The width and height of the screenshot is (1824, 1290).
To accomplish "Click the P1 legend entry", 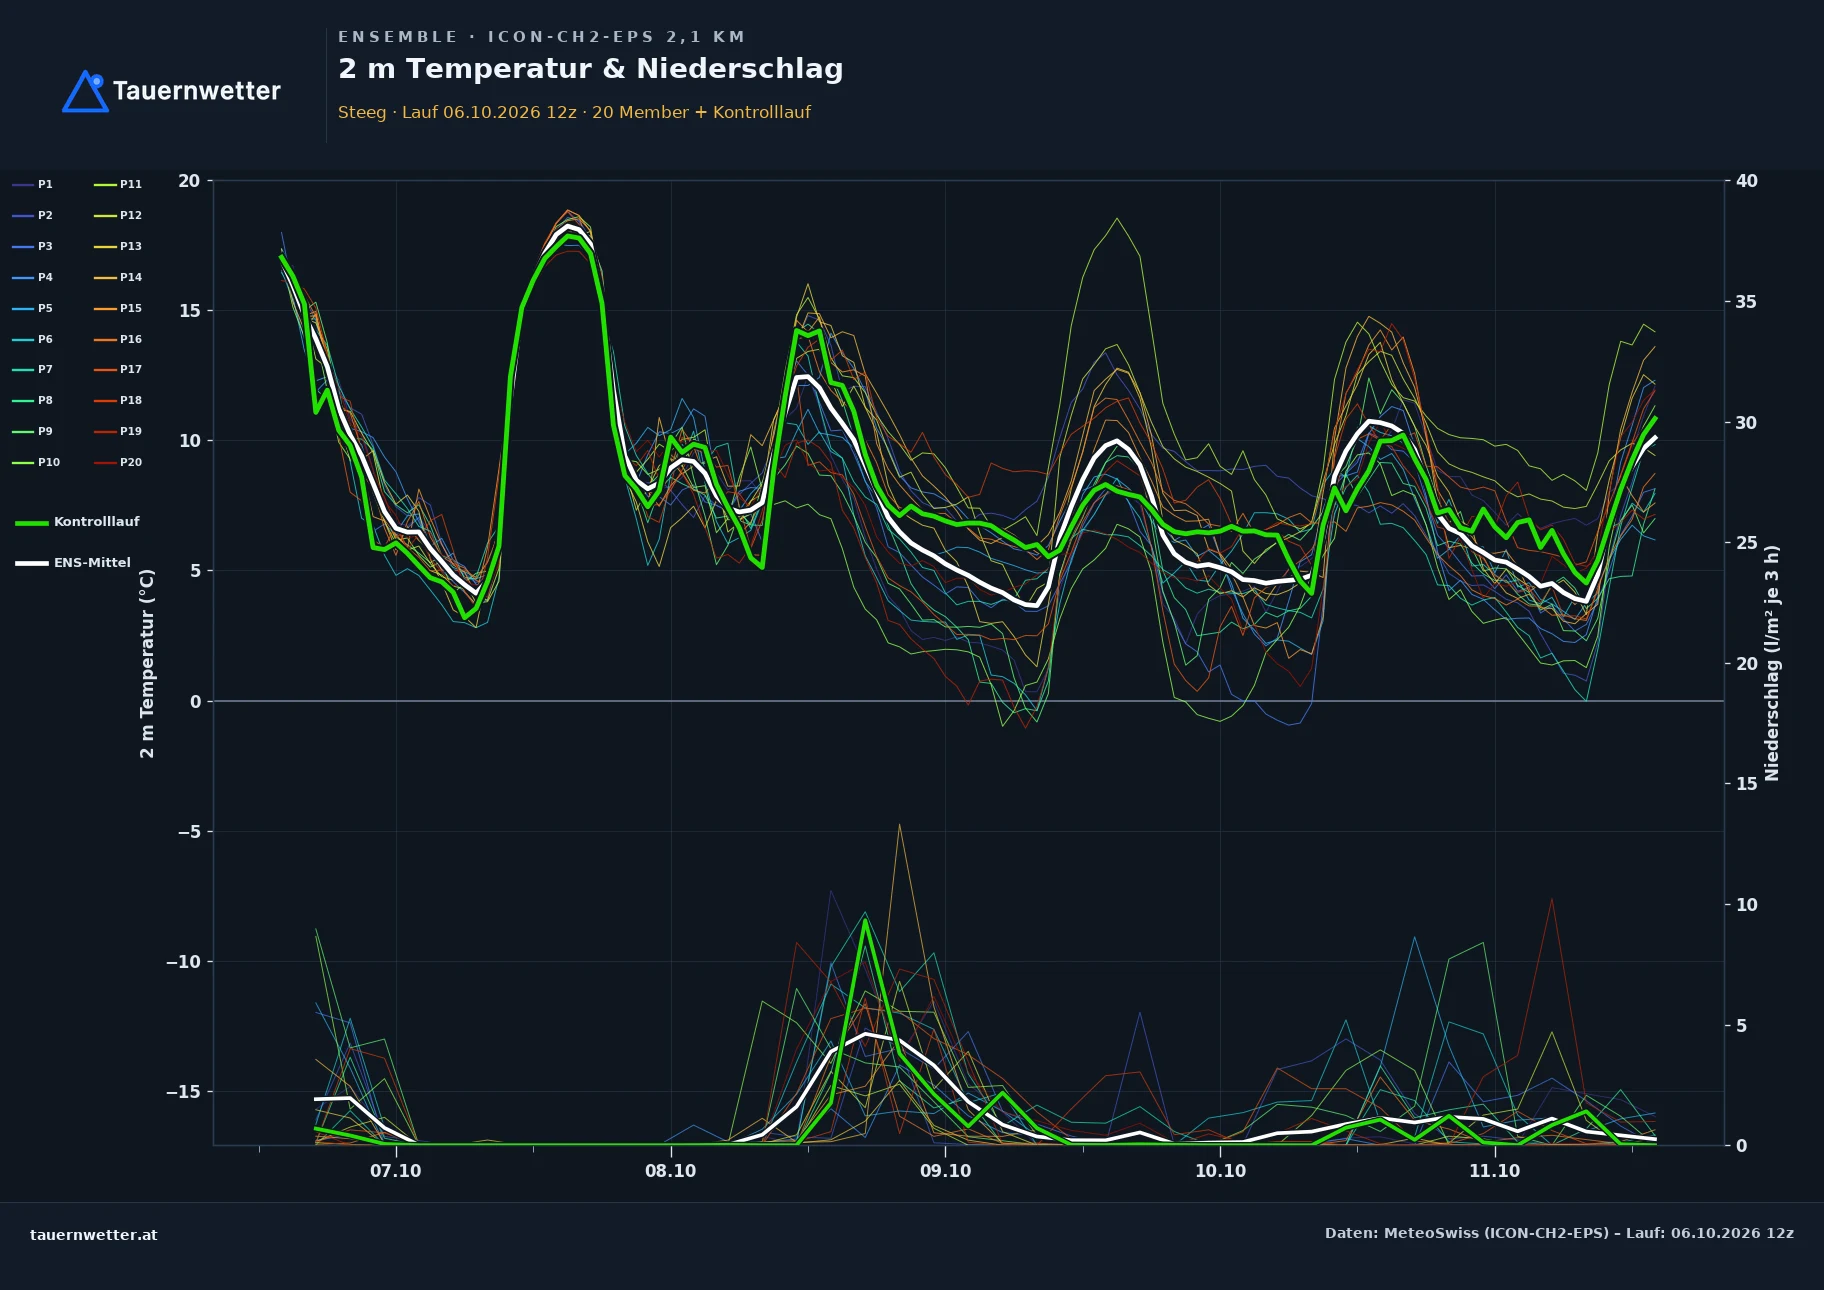I will point(33,184).
